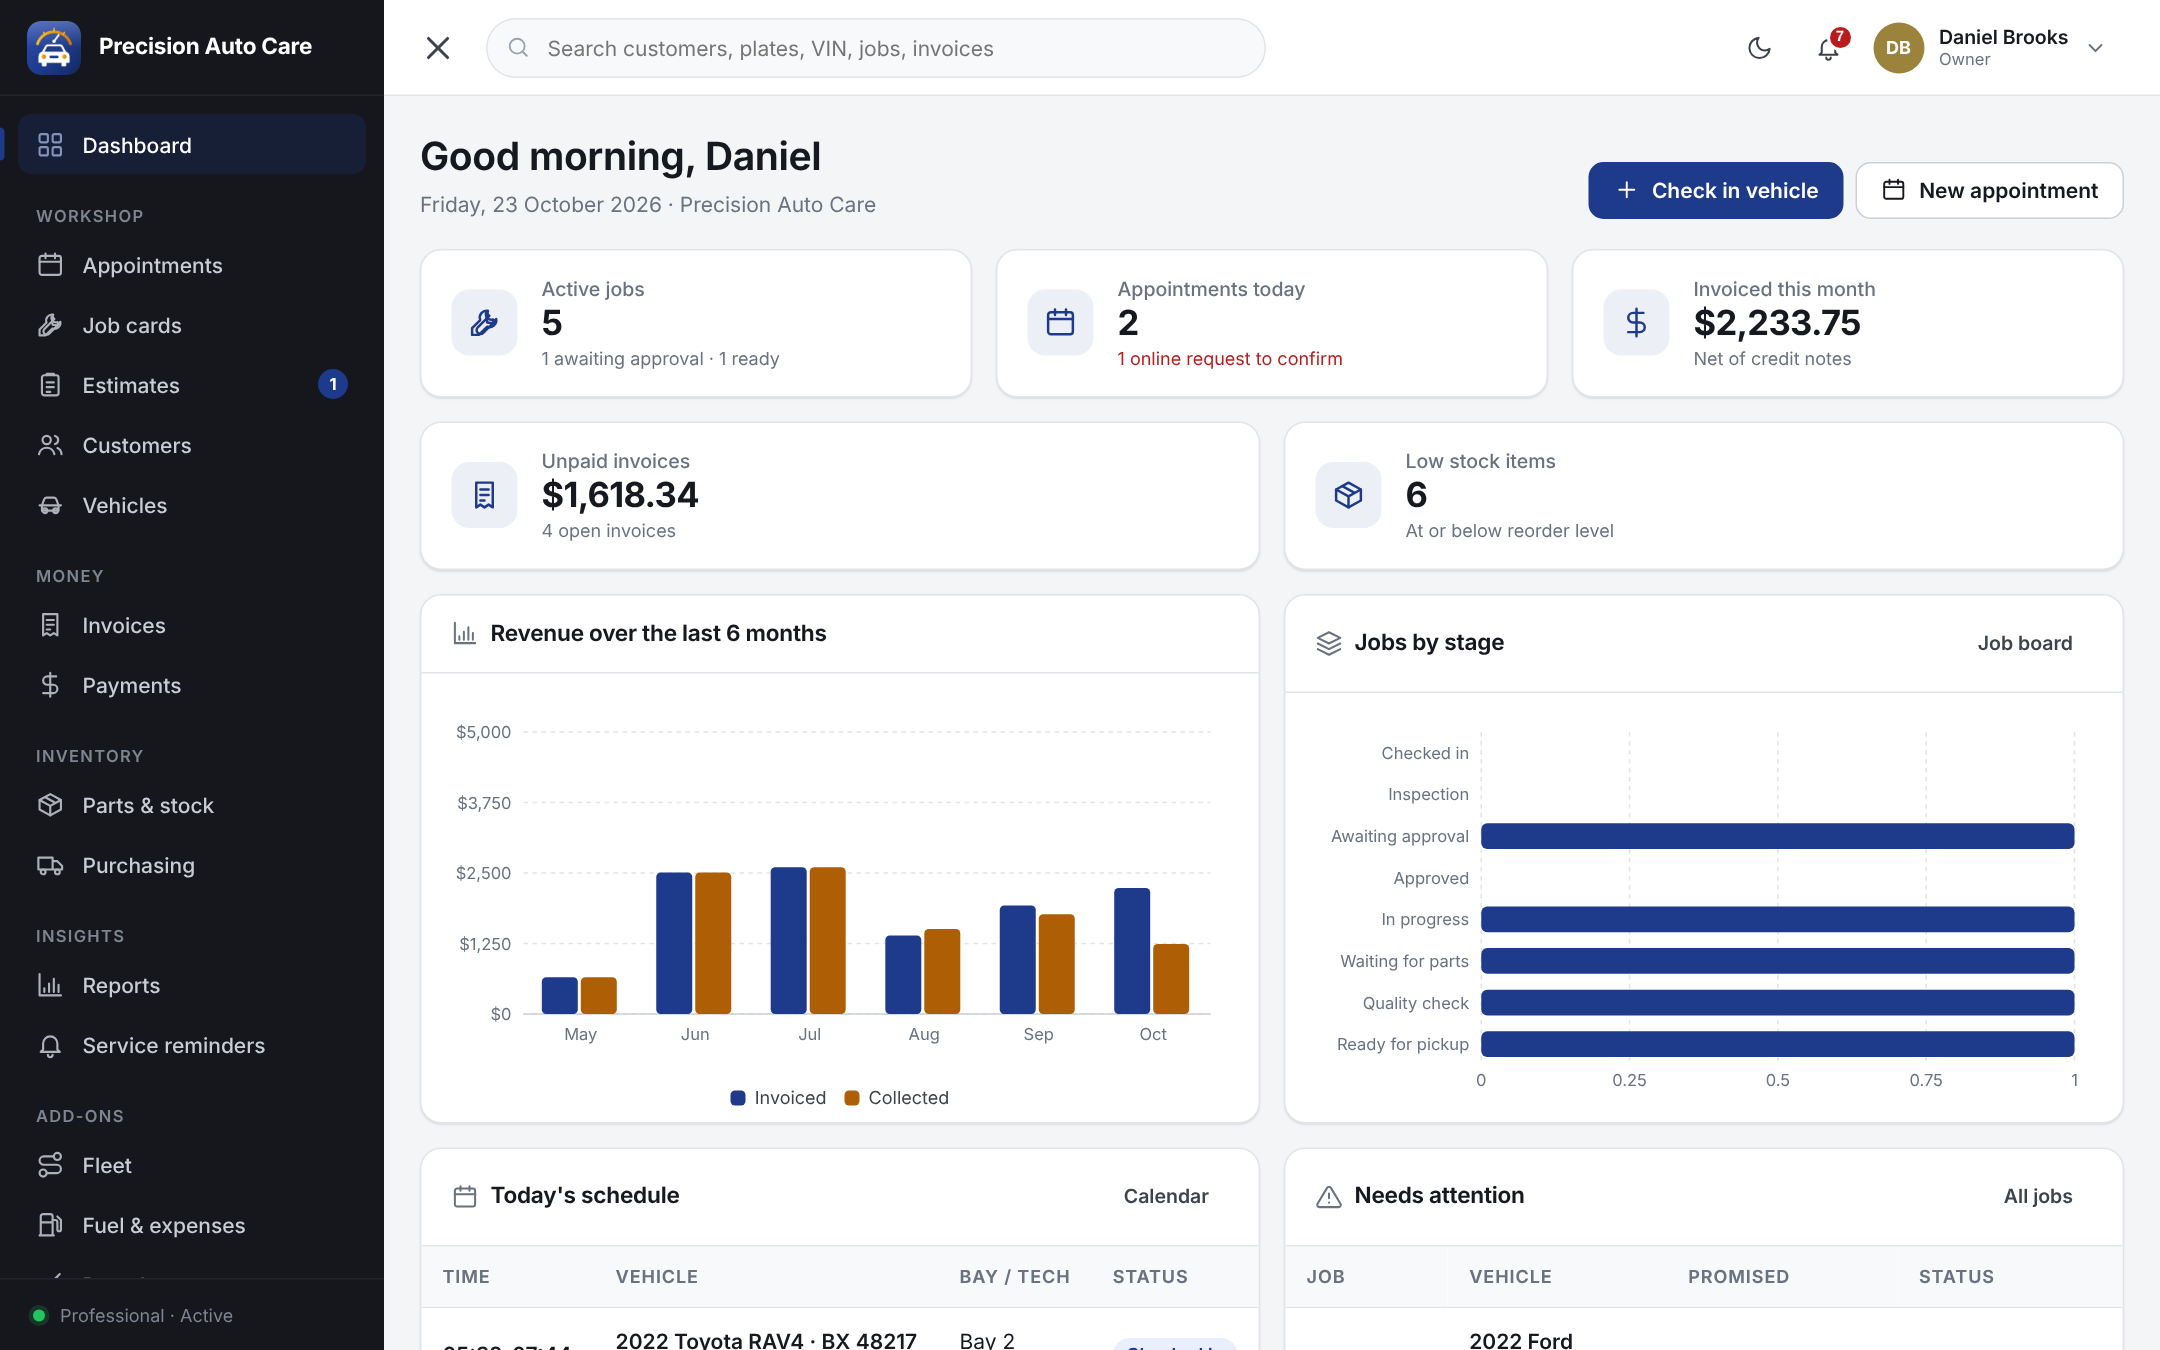
Task: Open All jobs link in Needs attention
Action: pos(2038,1196)
